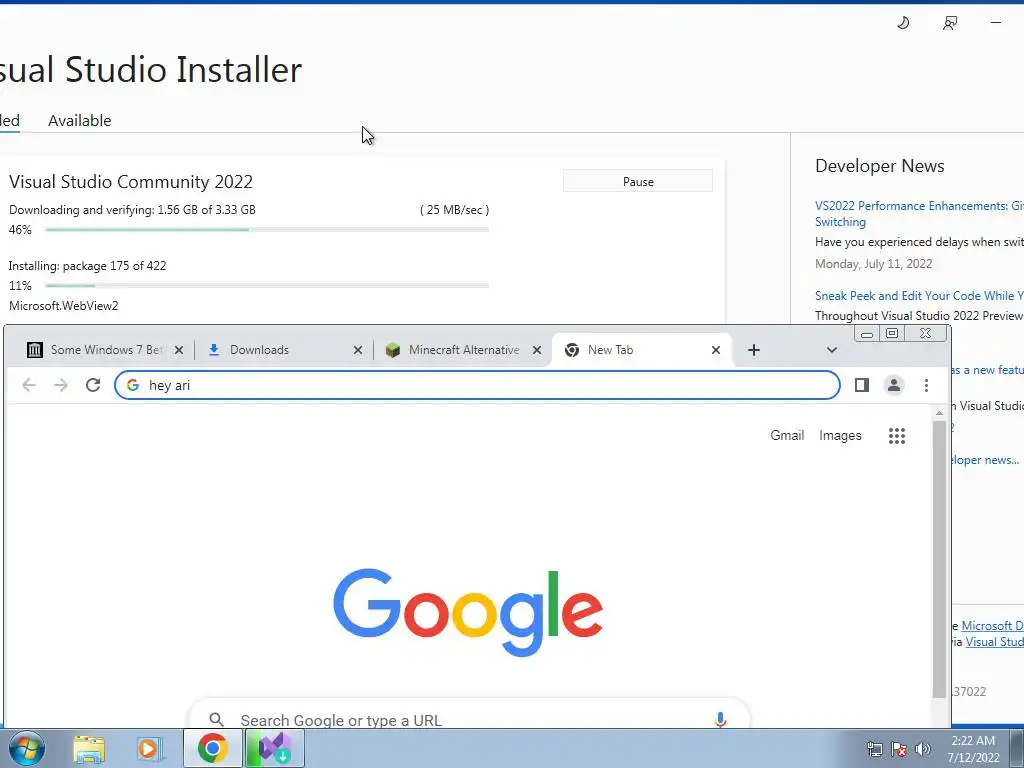Open volume speaker icon in tray
1024x768 pixels.
tap(923, 749)
